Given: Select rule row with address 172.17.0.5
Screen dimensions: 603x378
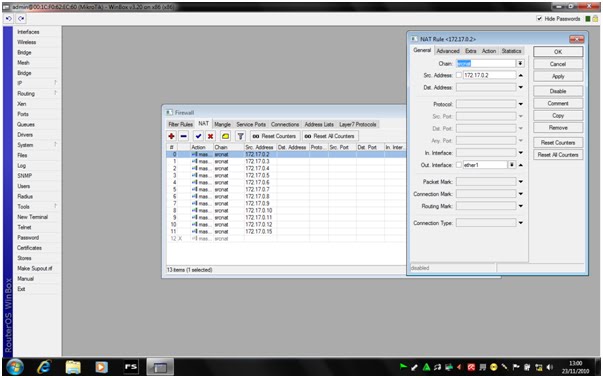Looking at the screenshot, I should (x=286, y=175).
